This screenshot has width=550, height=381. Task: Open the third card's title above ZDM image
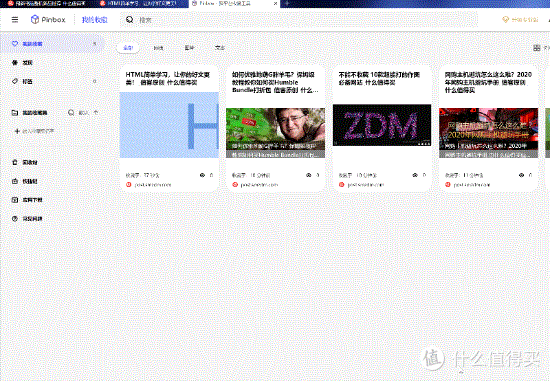[379, 78]
